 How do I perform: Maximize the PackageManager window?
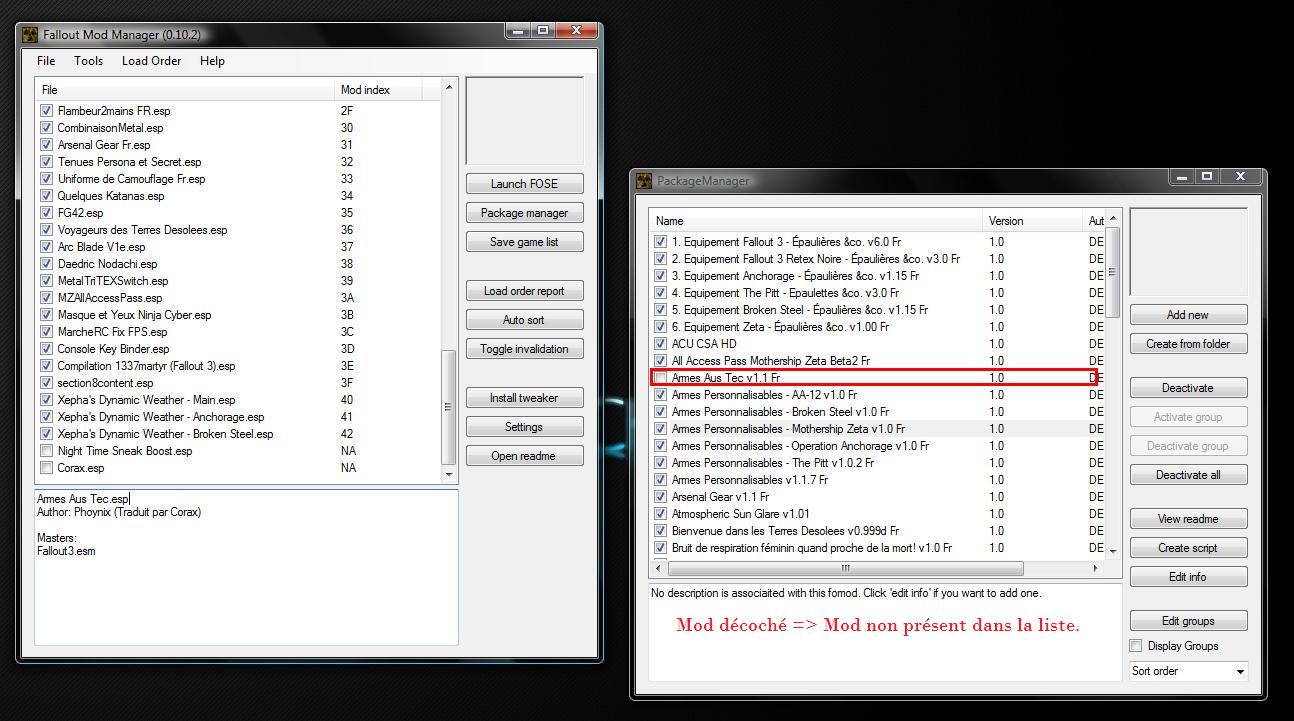click(1207, 177)
